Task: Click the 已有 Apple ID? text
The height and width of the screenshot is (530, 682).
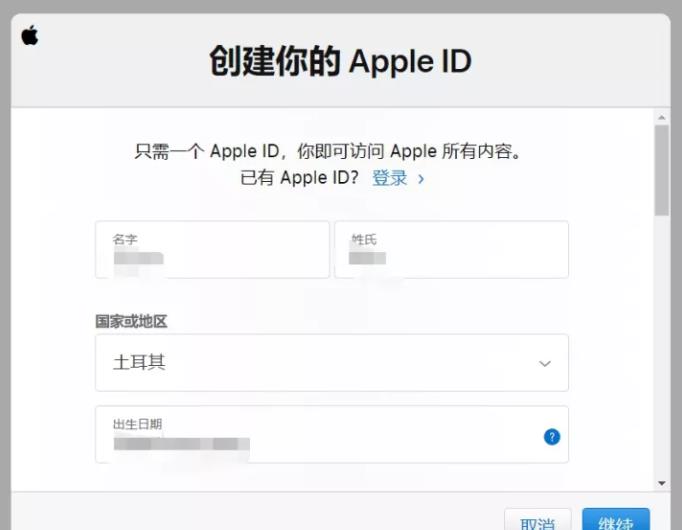Action: tap(299, 178)
